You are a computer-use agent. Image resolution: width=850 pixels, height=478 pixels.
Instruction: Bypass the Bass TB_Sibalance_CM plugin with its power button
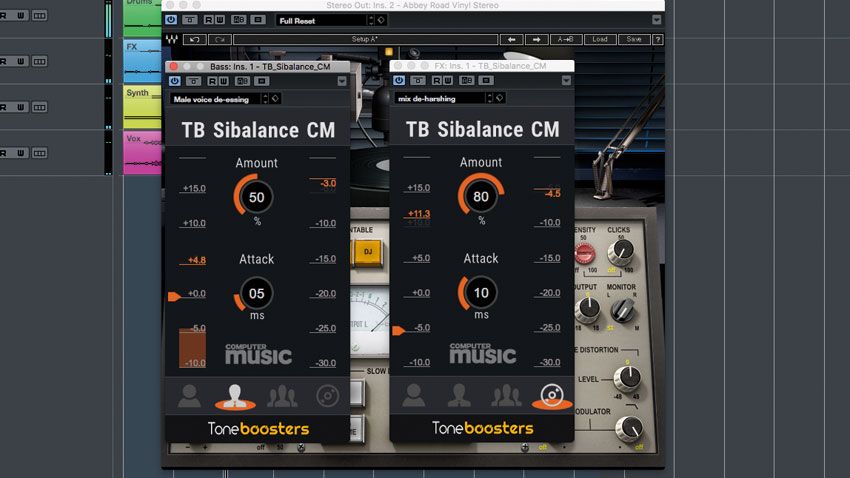[175, 81]
